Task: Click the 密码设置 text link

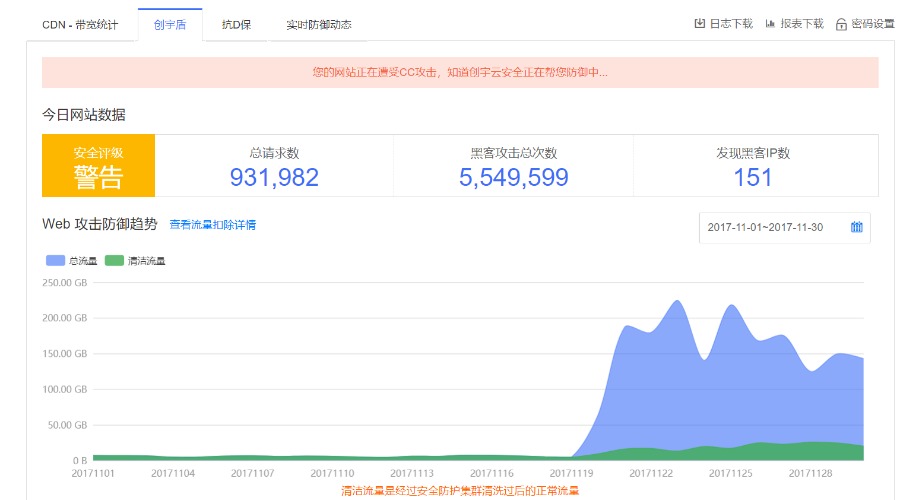Action: tap(873, 24)
